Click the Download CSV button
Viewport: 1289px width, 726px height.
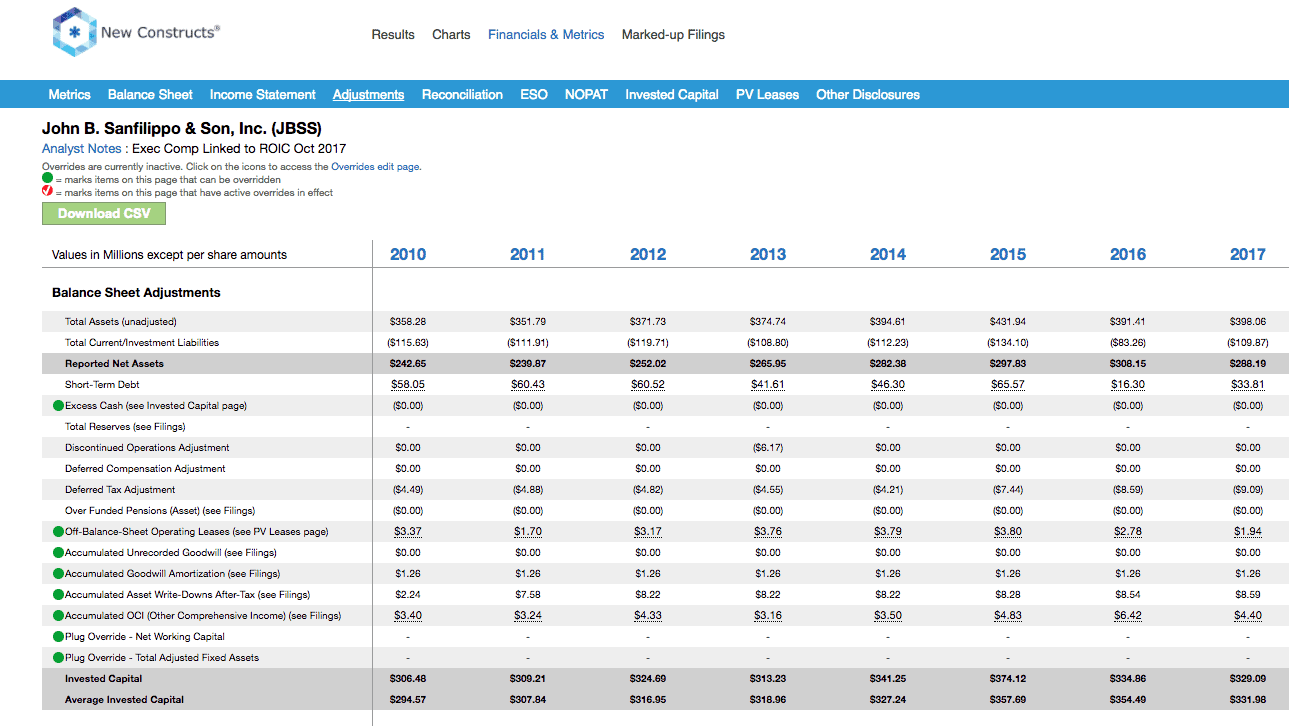pos(104,214)
